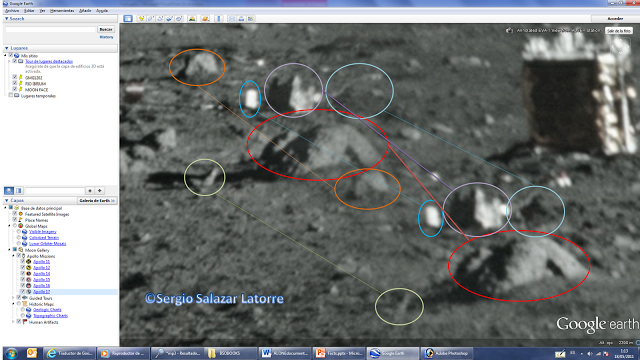Screen dimensions: 640x360
Task: Open the History link
Action: (x=107, y=37)
